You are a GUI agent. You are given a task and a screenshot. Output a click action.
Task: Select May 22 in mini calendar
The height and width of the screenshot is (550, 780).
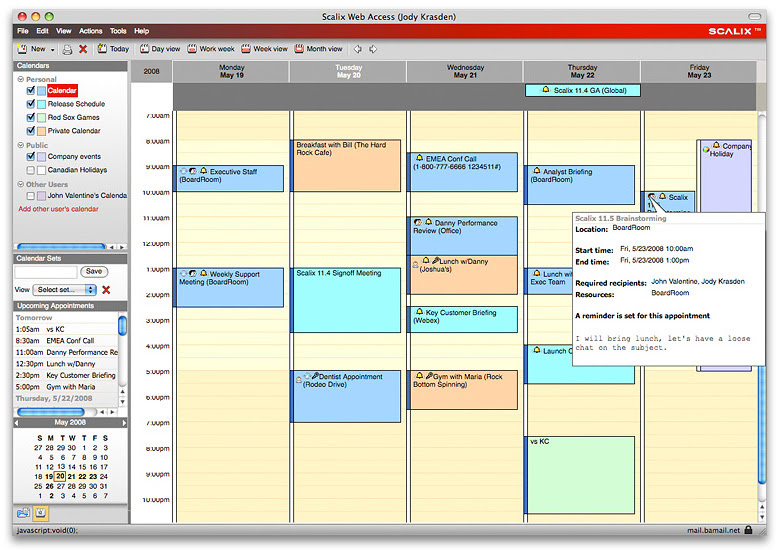(83, 476)
